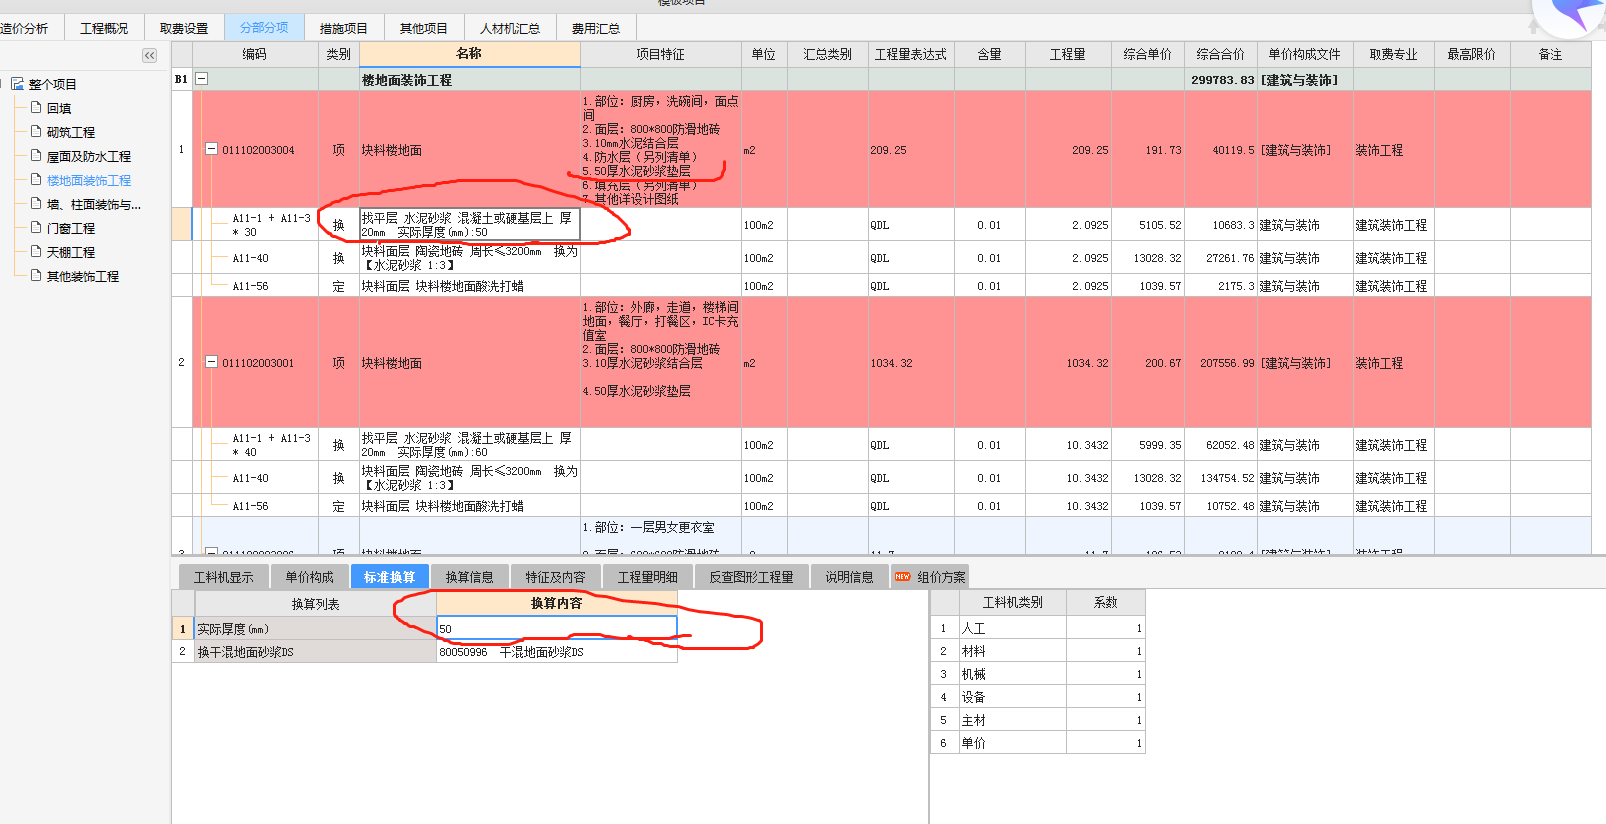The height and width of the screenshot is (824, 1606).
Task: Click document icon beside 门窗工程
Action: 36,227
